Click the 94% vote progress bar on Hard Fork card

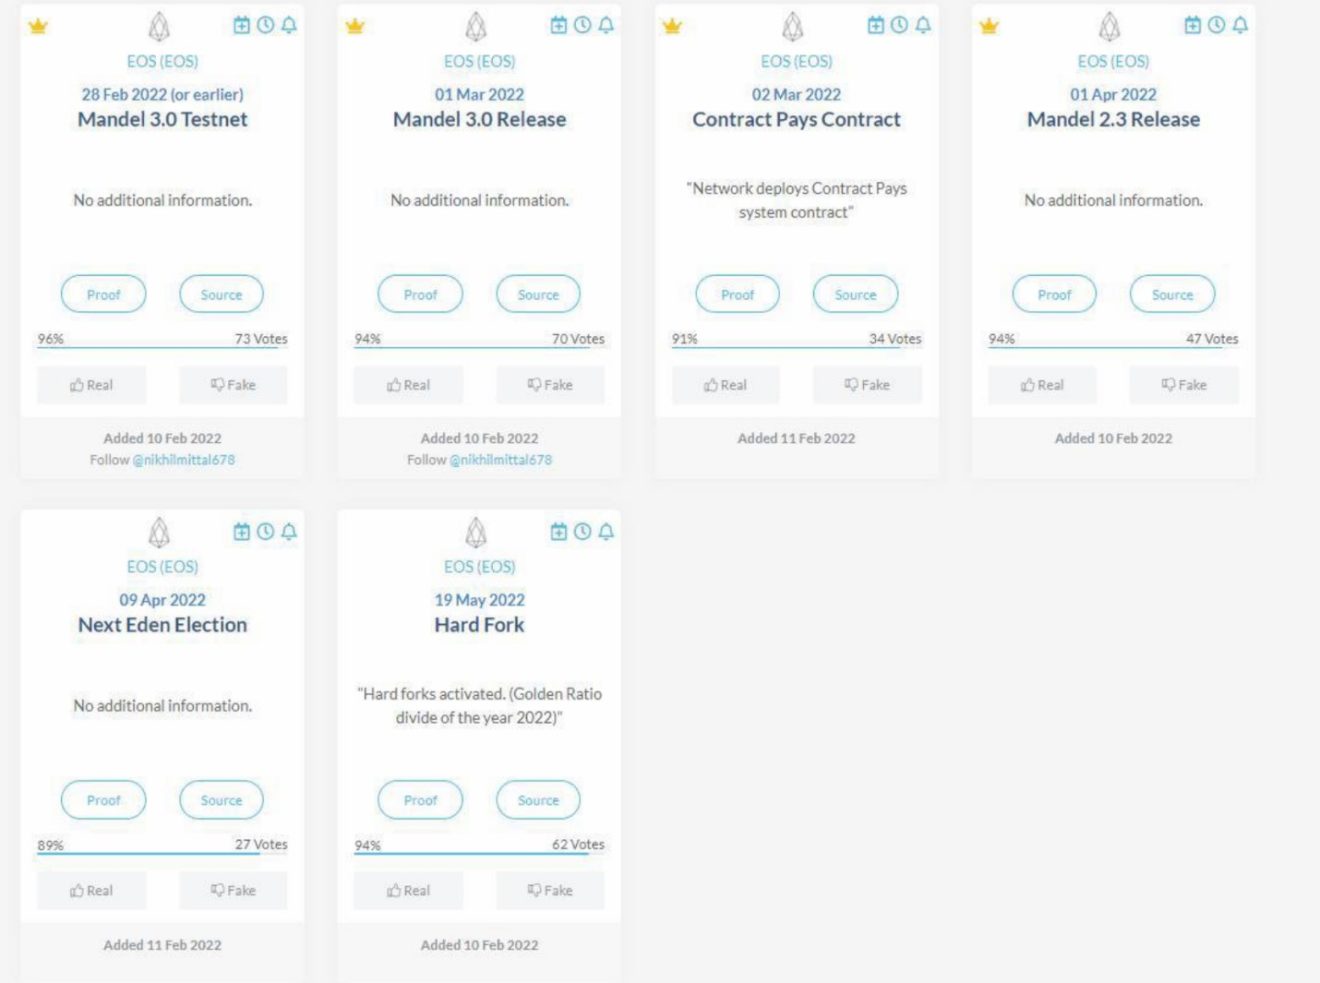pos(479,854)
